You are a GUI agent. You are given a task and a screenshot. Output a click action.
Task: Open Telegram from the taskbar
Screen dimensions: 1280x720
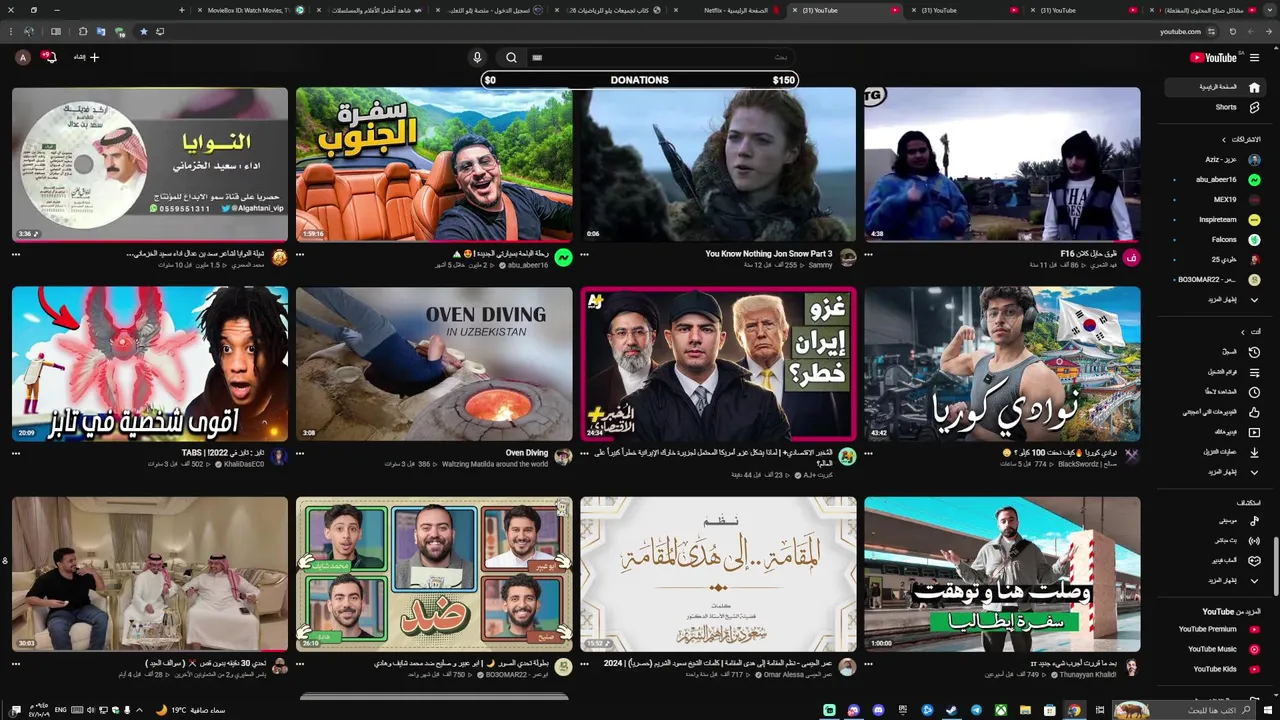[x=976, y=710]
